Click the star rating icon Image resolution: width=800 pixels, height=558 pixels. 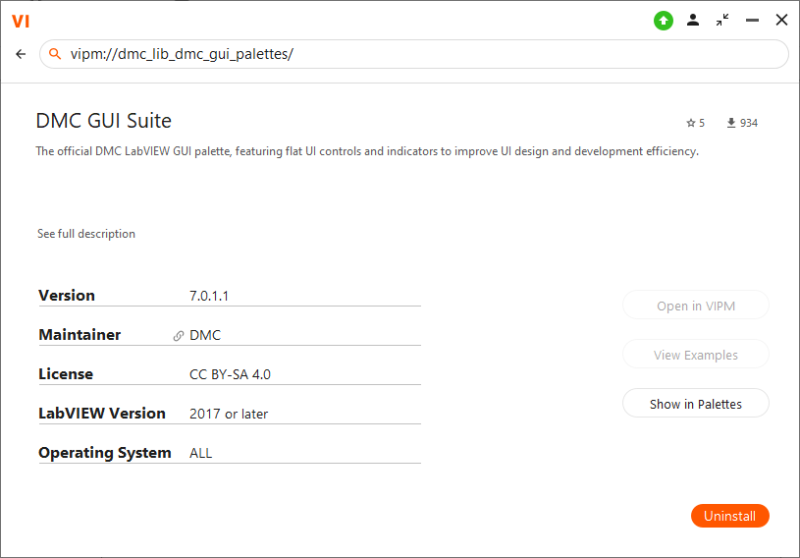(691, 123)
